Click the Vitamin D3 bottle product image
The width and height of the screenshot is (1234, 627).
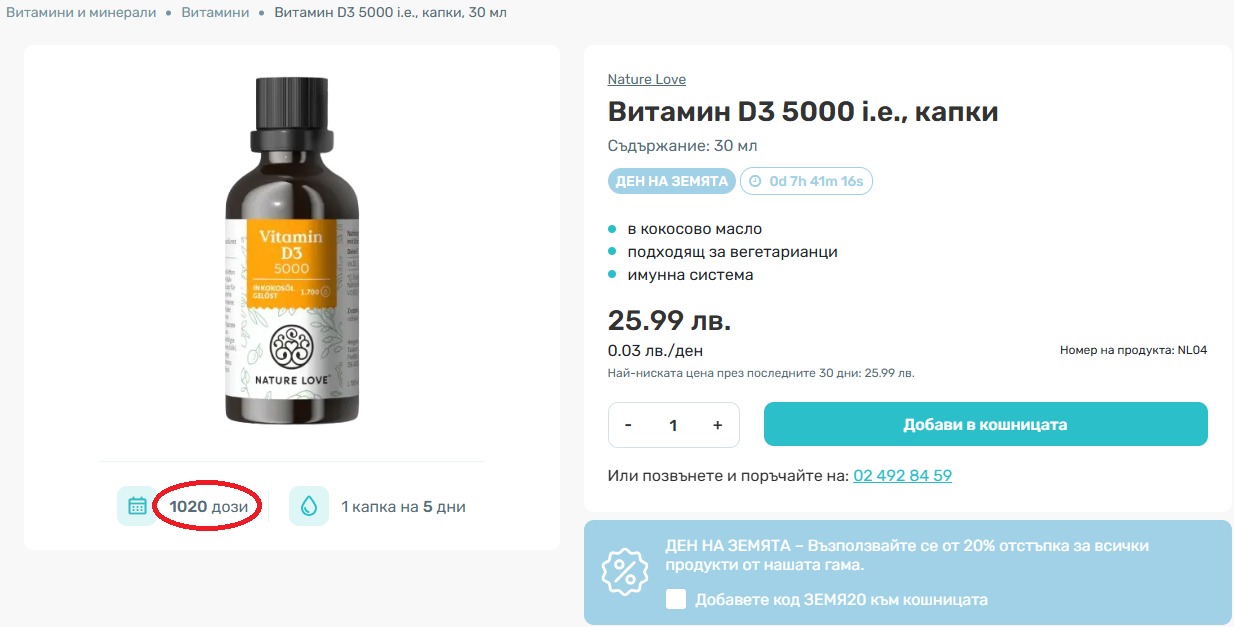click(291, 250)
